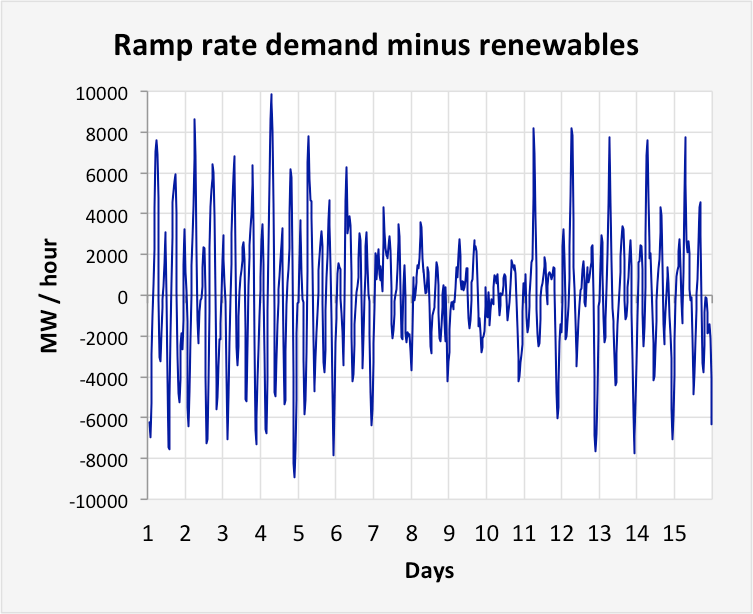Screen dimensions: 753x614
Task: Click the highest peak of the blue line
Action: pos(271,95)
